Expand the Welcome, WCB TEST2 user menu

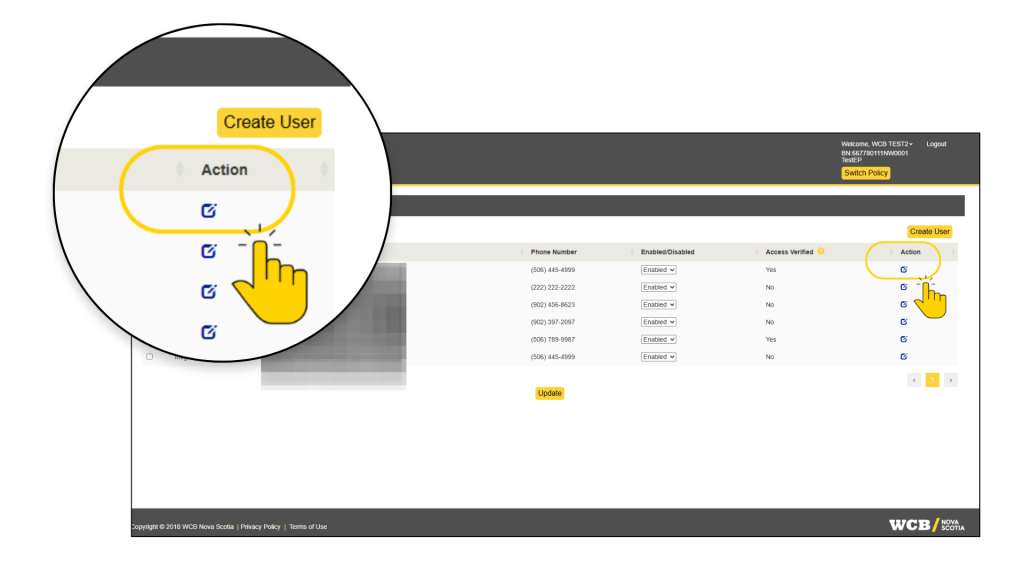tap(876, 144)
